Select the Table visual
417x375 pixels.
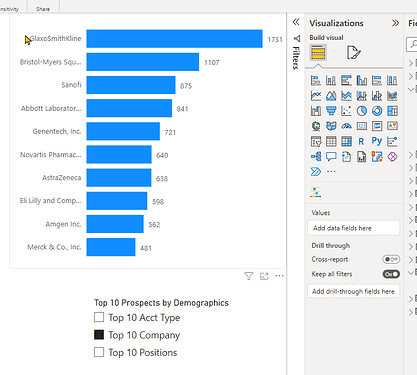(331, 141)
